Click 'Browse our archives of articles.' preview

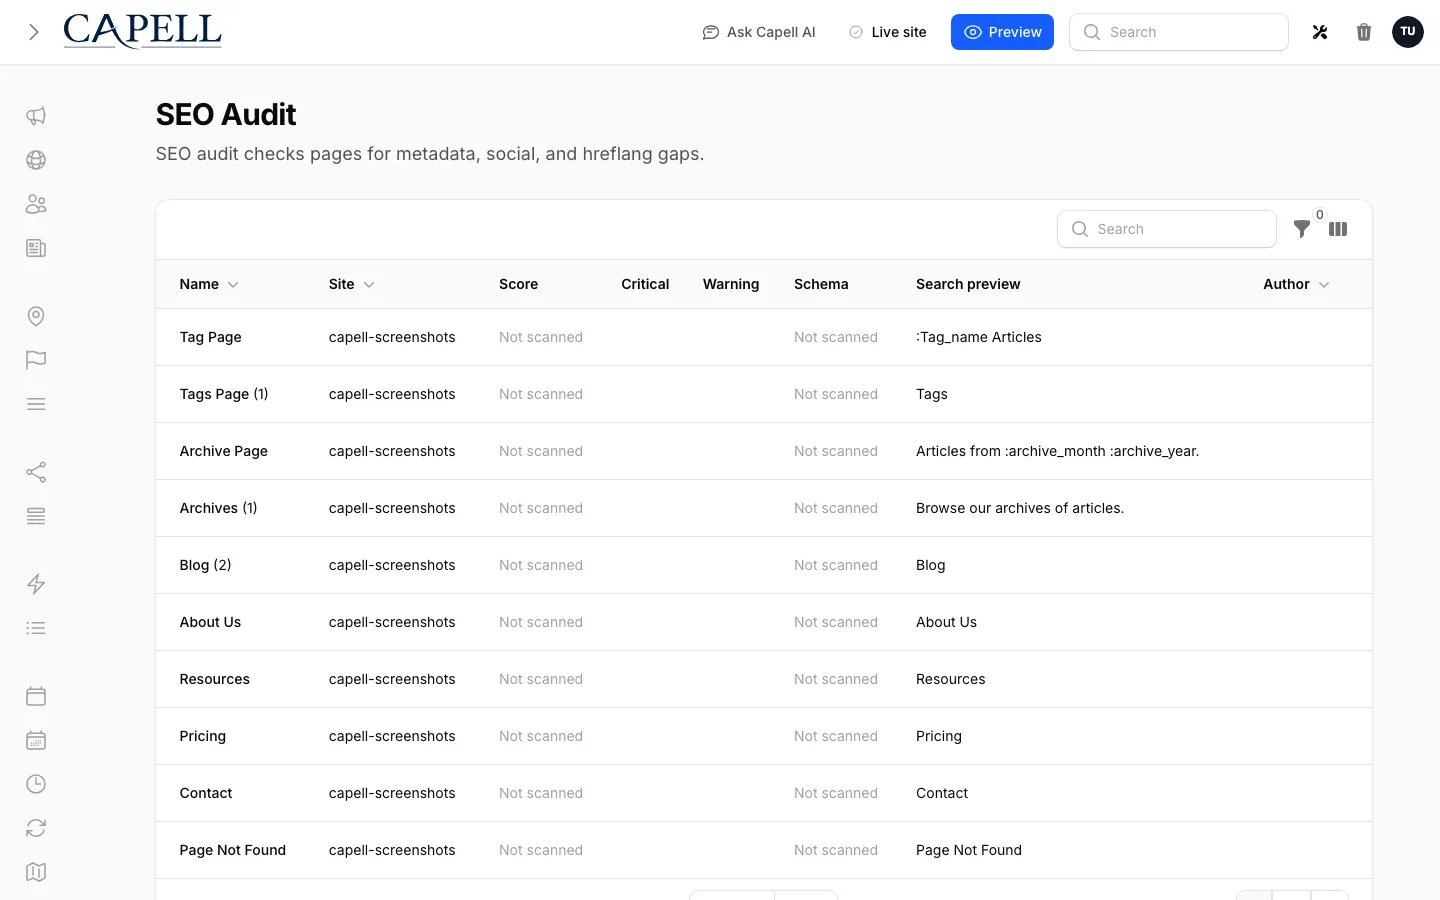click(x=1020, y=508)
